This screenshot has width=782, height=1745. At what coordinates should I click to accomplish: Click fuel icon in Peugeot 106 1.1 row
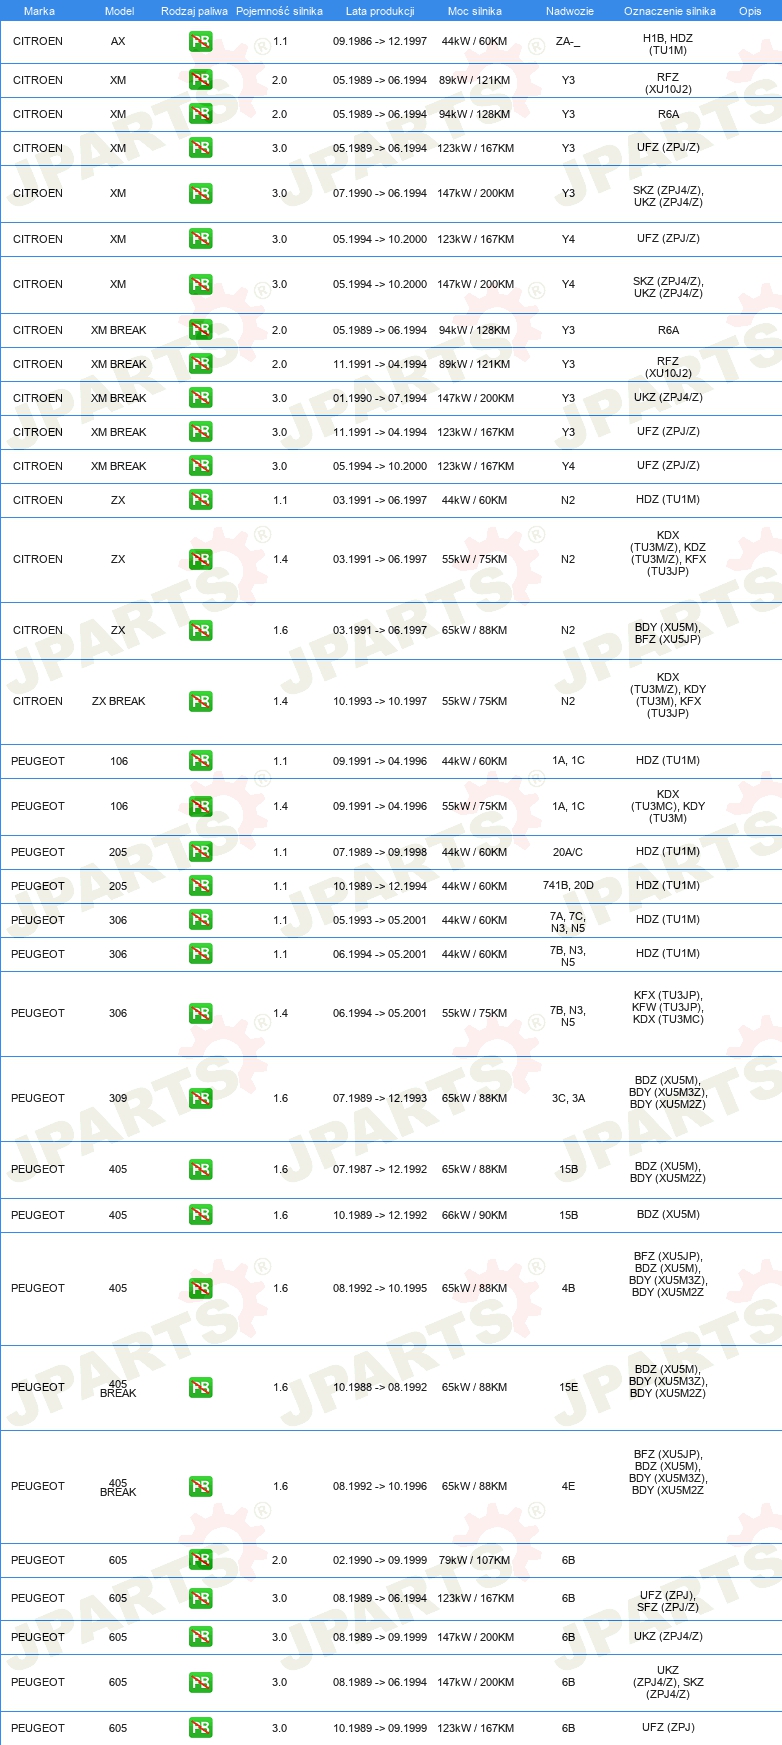(200, 761)
